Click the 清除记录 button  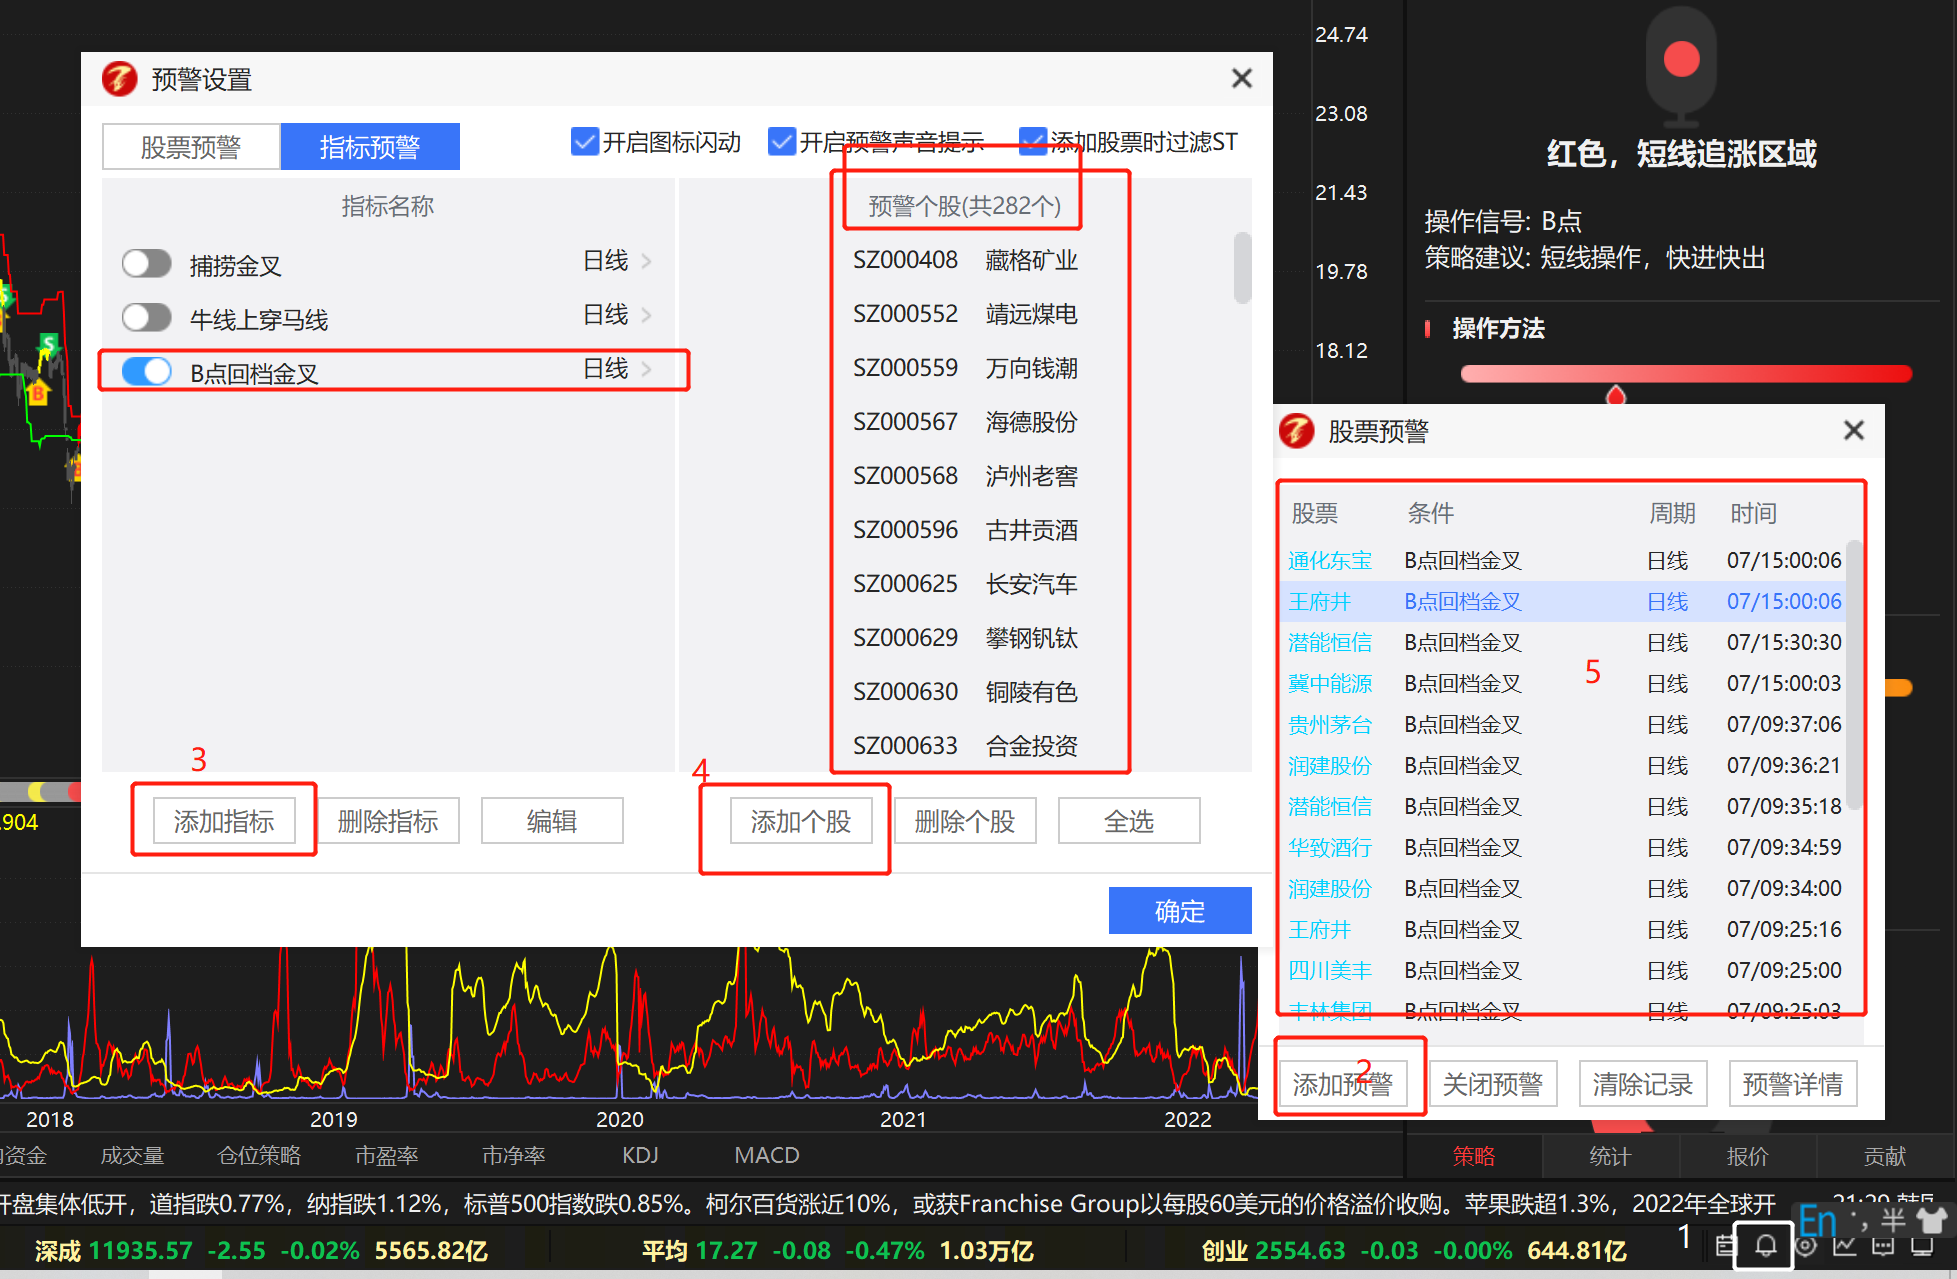click(1643, 1084)
